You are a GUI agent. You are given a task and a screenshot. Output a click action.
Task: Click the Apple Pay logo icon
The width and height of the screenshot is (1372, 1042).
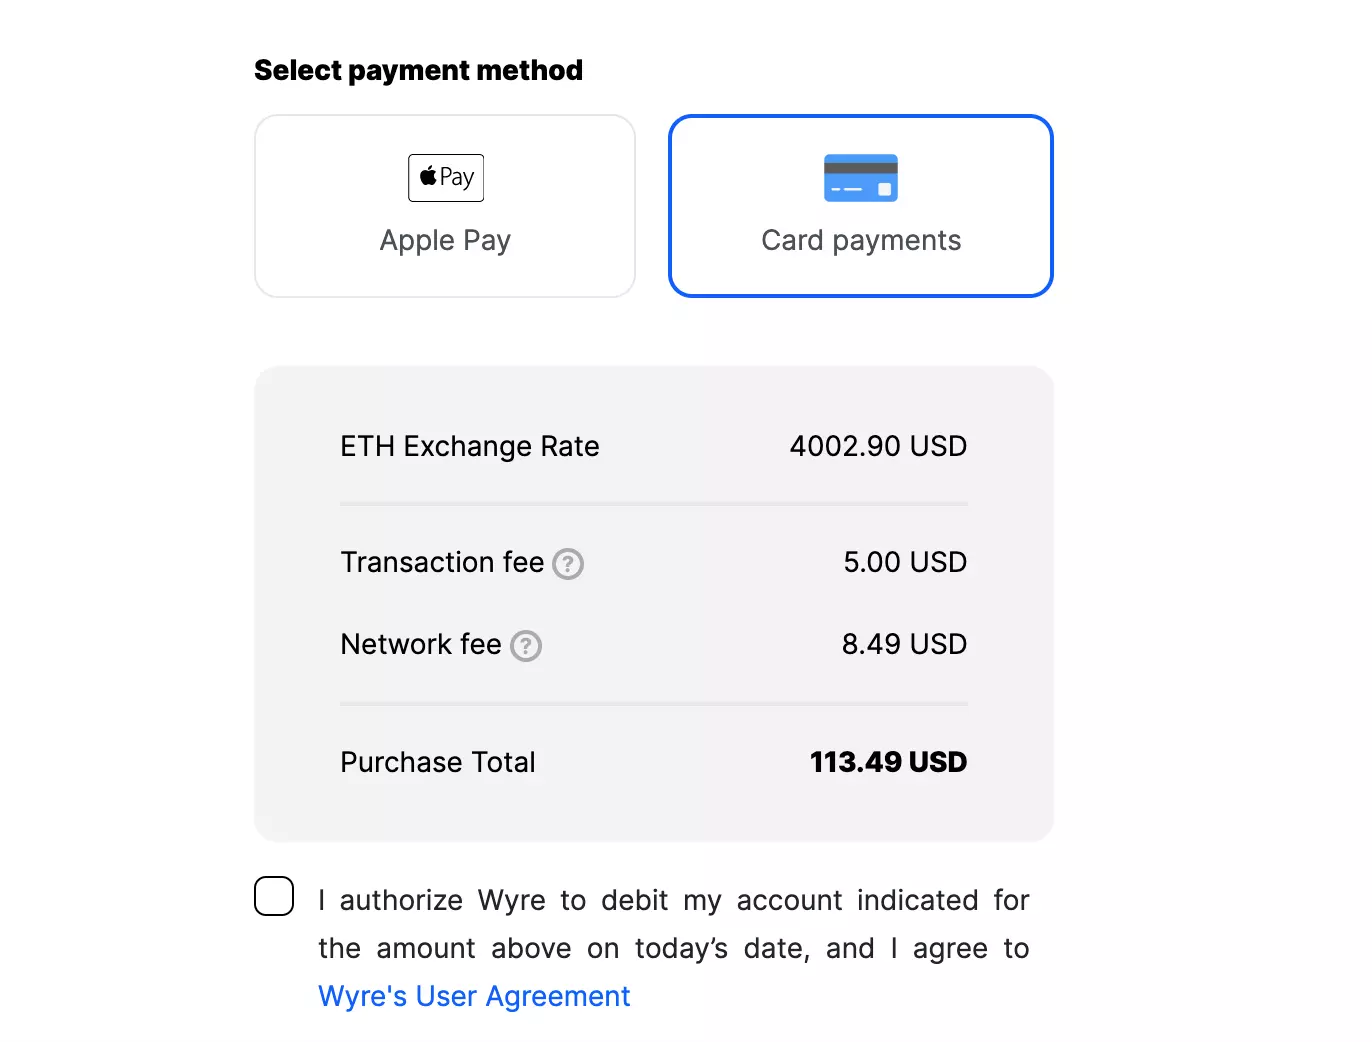[446, 178]
